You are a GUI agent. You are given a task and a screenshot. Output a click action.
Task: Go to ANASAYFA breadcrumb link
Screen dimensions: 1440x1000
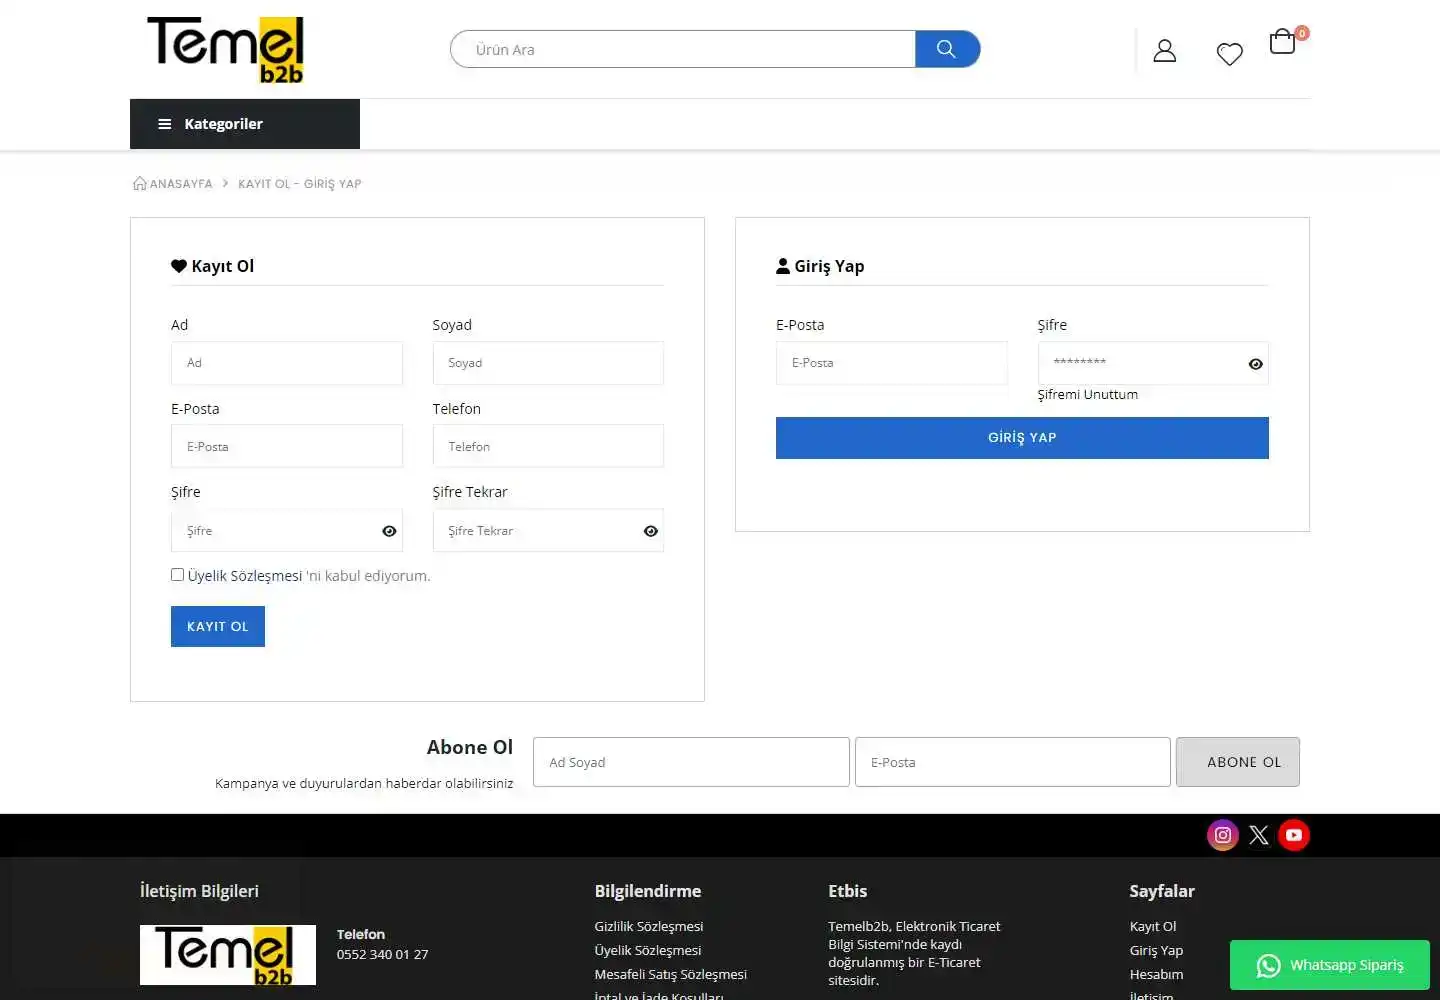181,184
